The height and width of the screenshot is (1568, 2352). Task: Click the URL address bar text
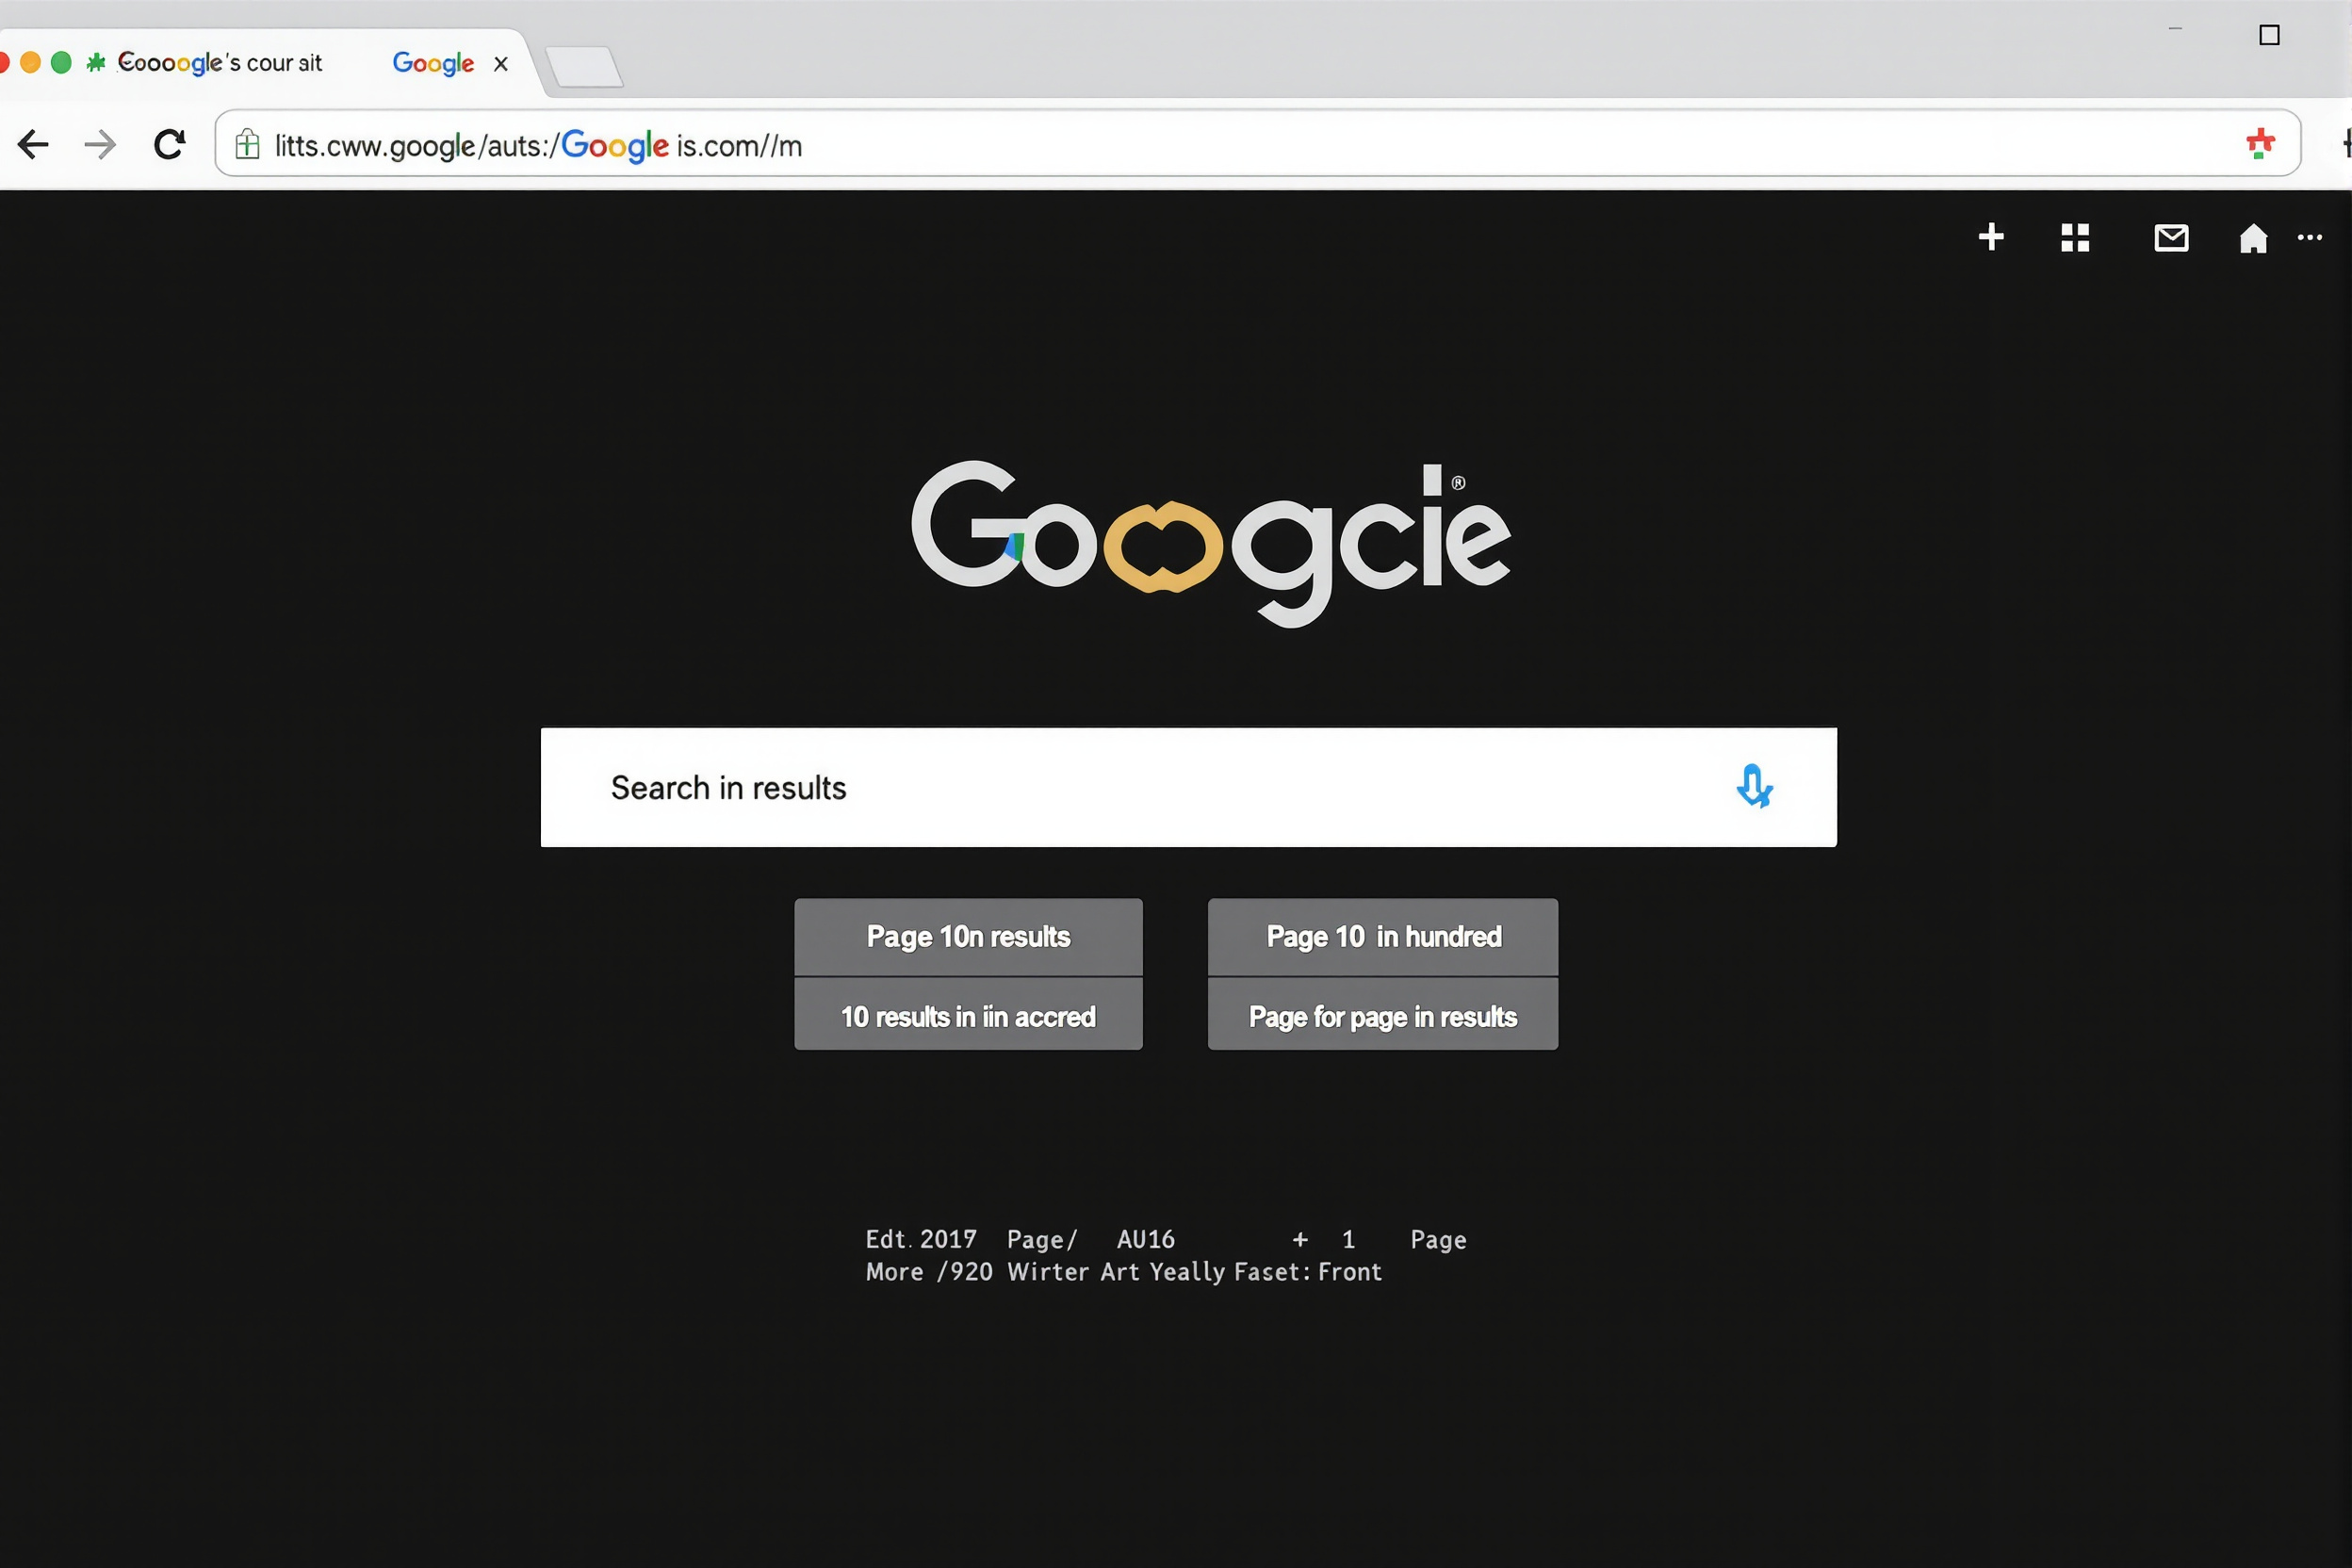(x=538, y=146)
